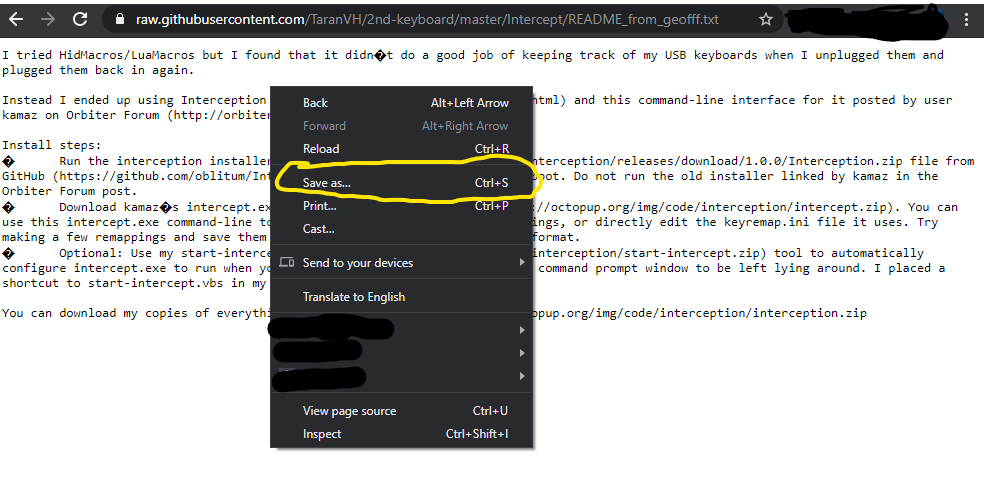Image resolution: width=984 pixels, height=502 pixels.
Task: Select View page source
Action: (x=402, y=411)
